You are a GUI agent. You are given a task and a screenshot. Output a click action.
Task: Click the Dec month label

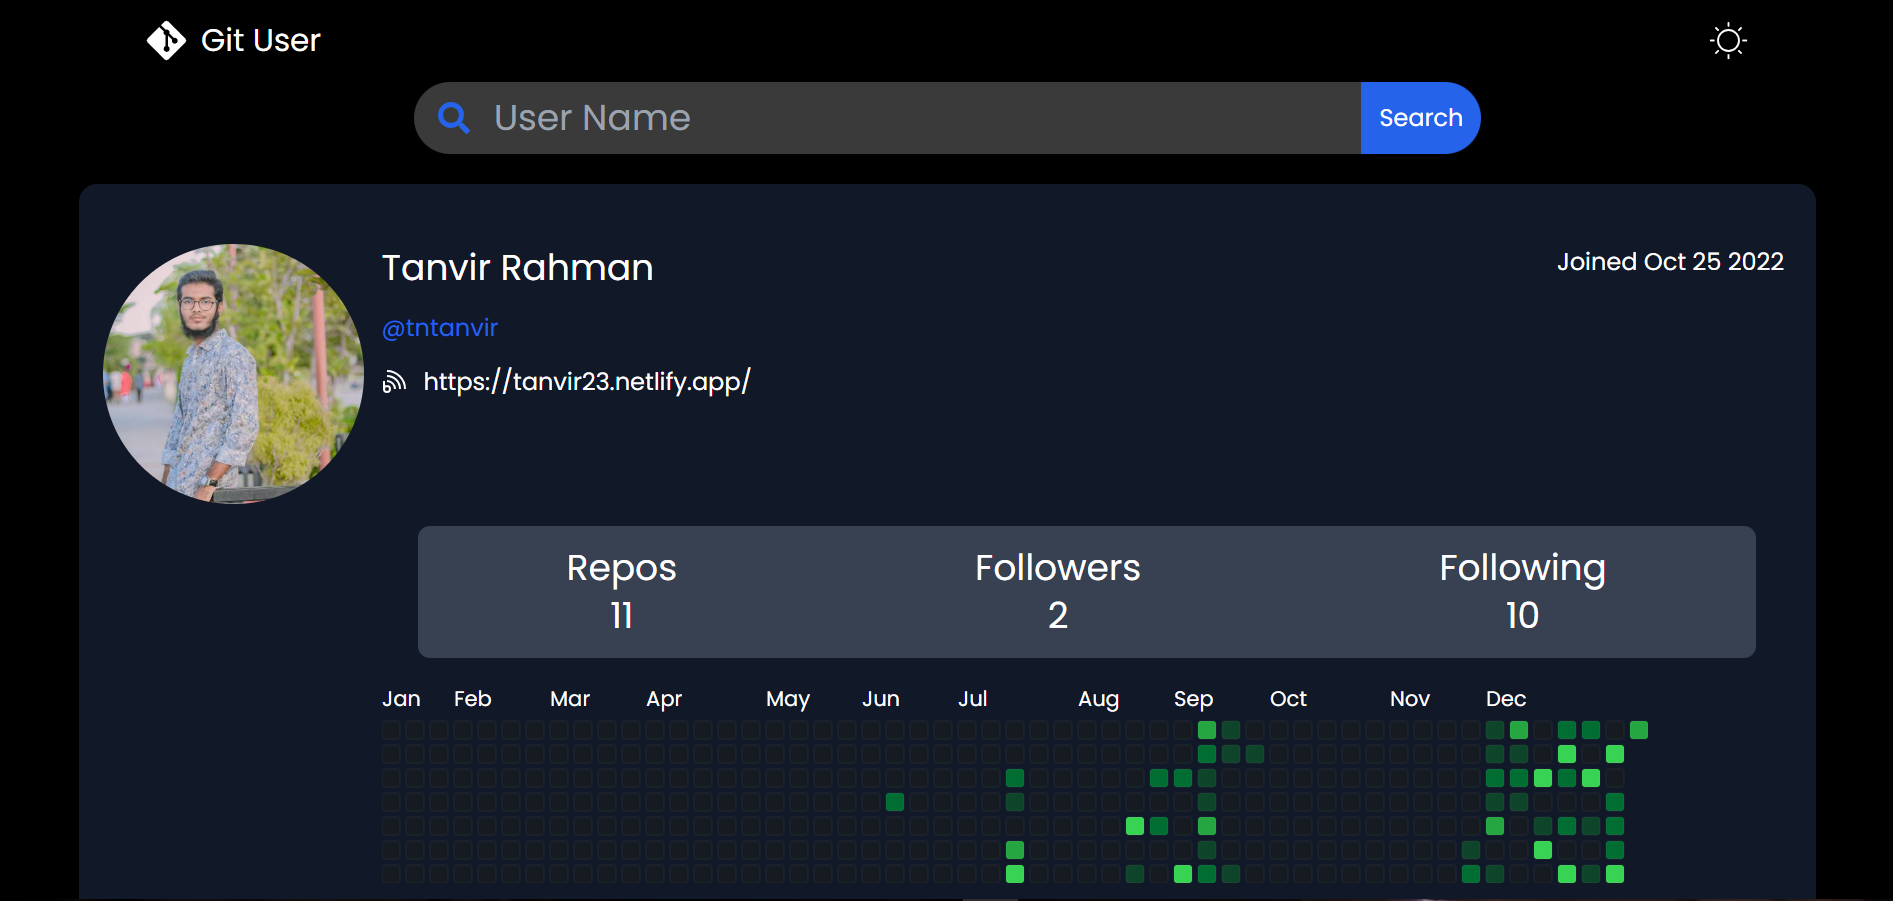(1506, 699)
